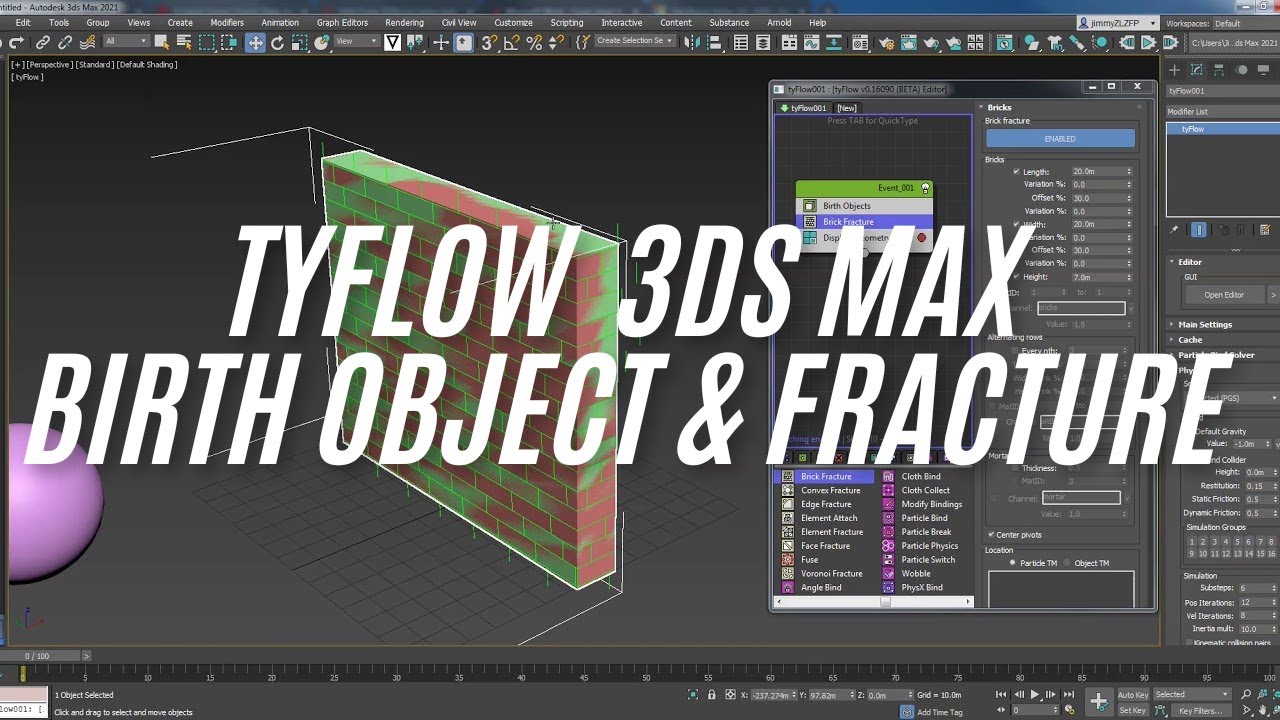This screenshot has width=1280, height=720.
Task: Select the Object TM radio button
Action: tap(1067, 563)
